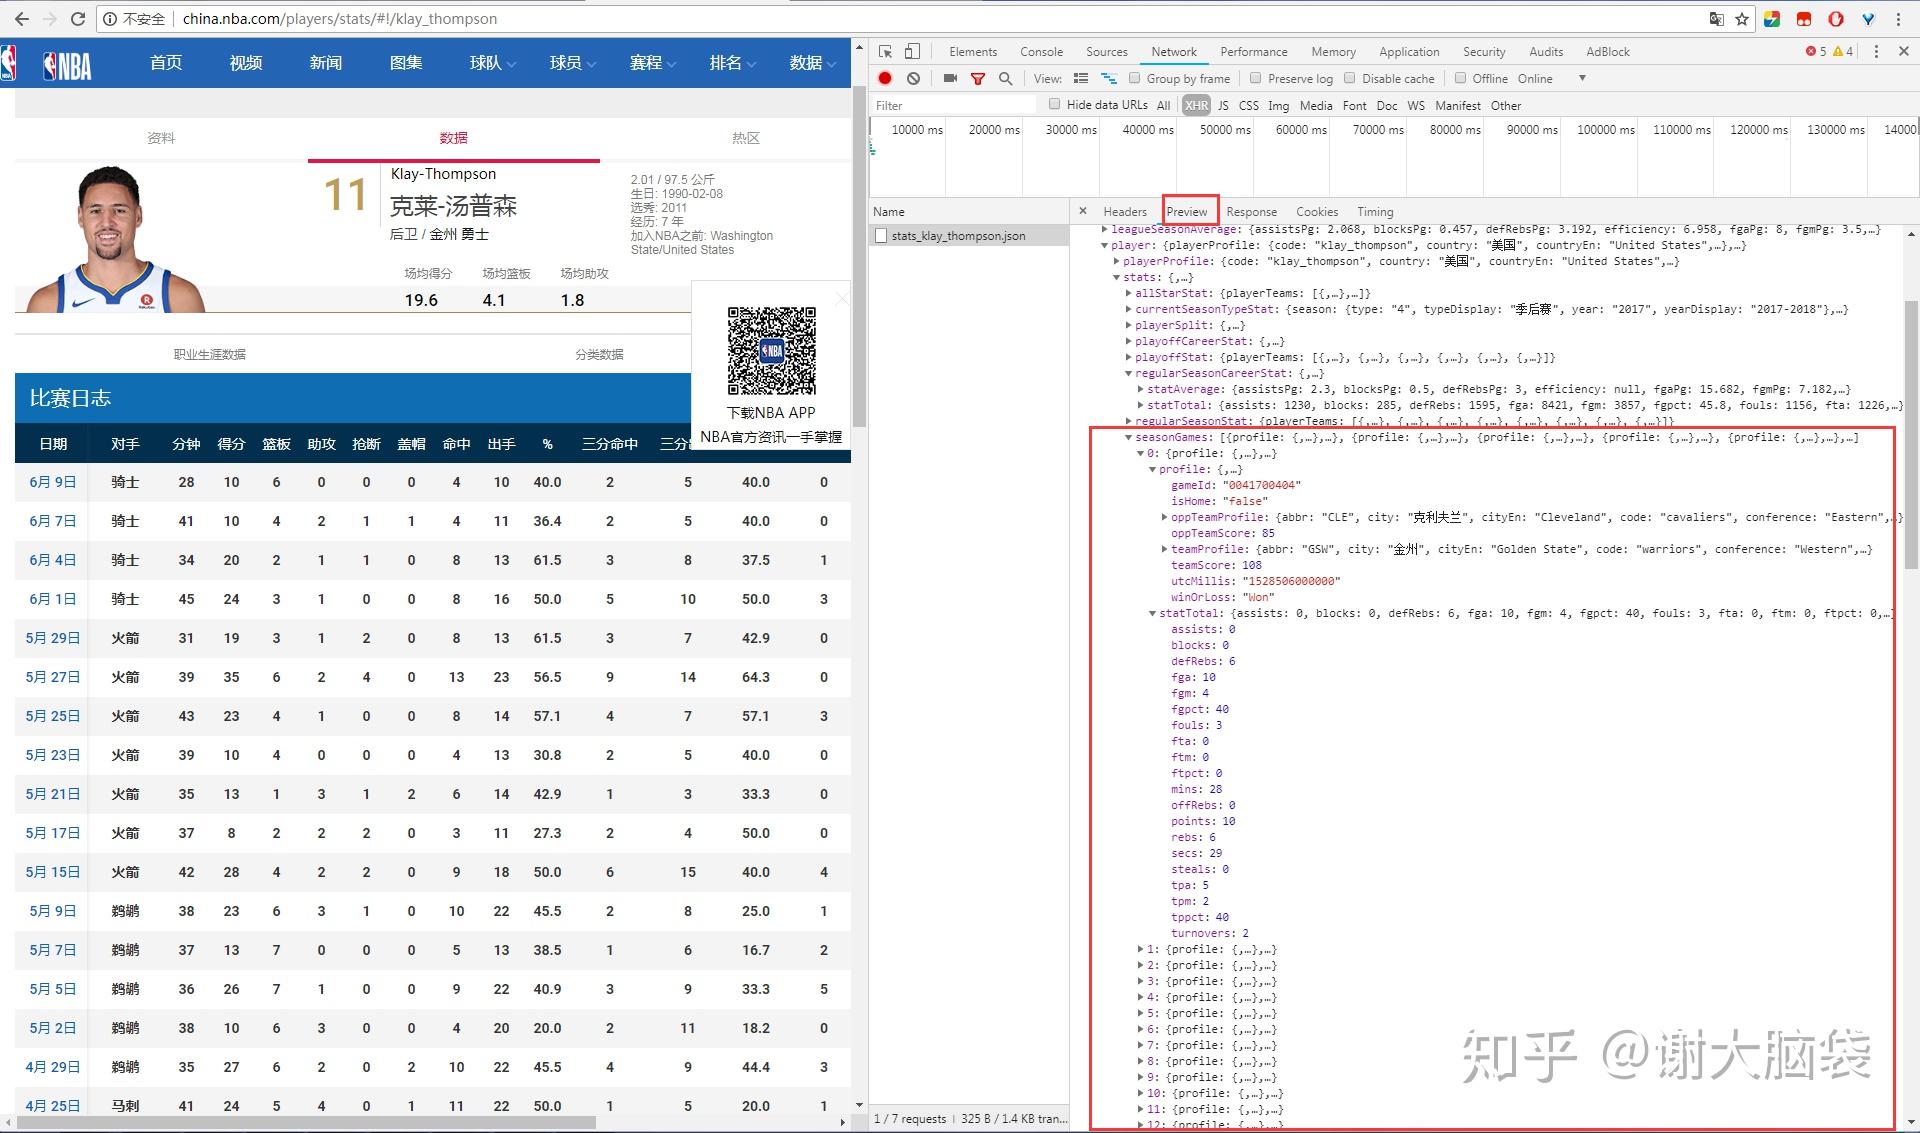Screen dimensions: 1920x1133
Task: Bookmark this page with the star icon
Action: pyautogui.click(x=1742, y=19)
